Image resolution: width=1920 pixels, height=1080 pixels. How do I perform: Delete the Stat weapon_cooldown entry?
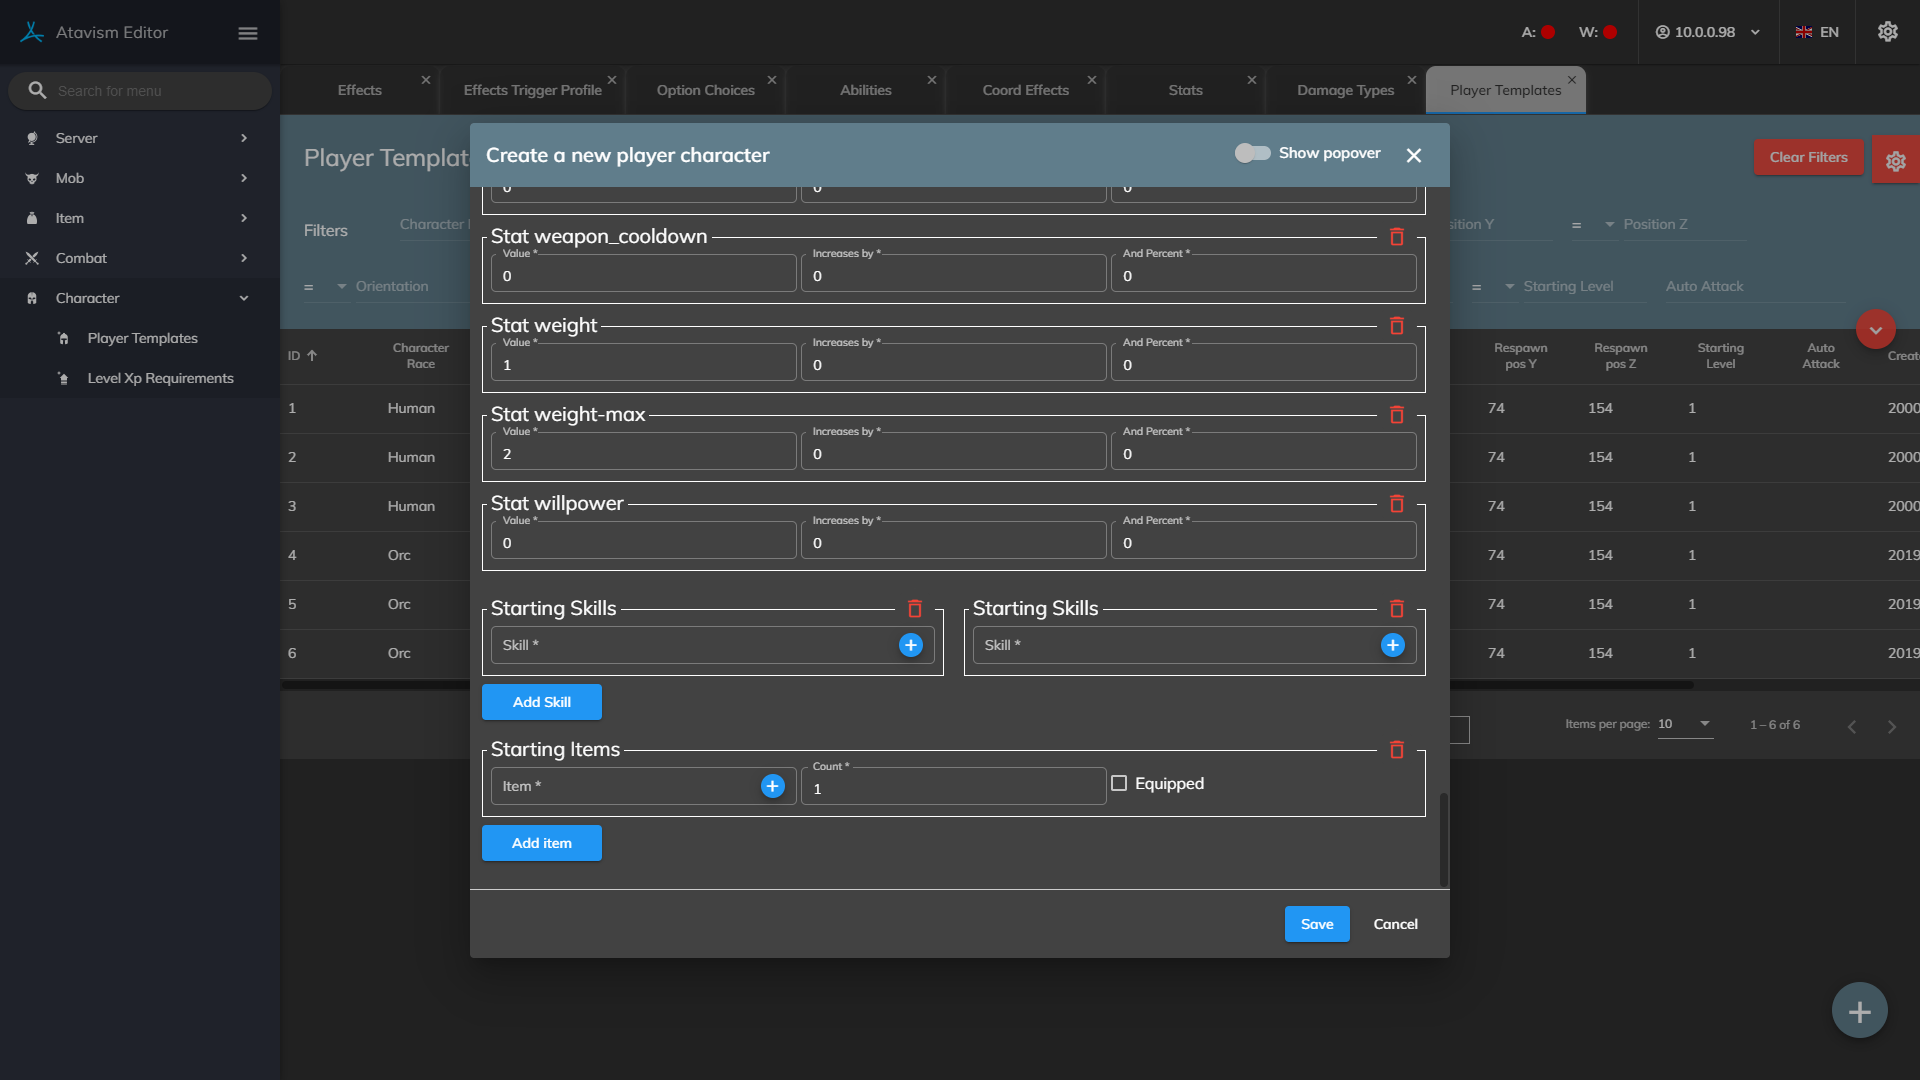1397,237
